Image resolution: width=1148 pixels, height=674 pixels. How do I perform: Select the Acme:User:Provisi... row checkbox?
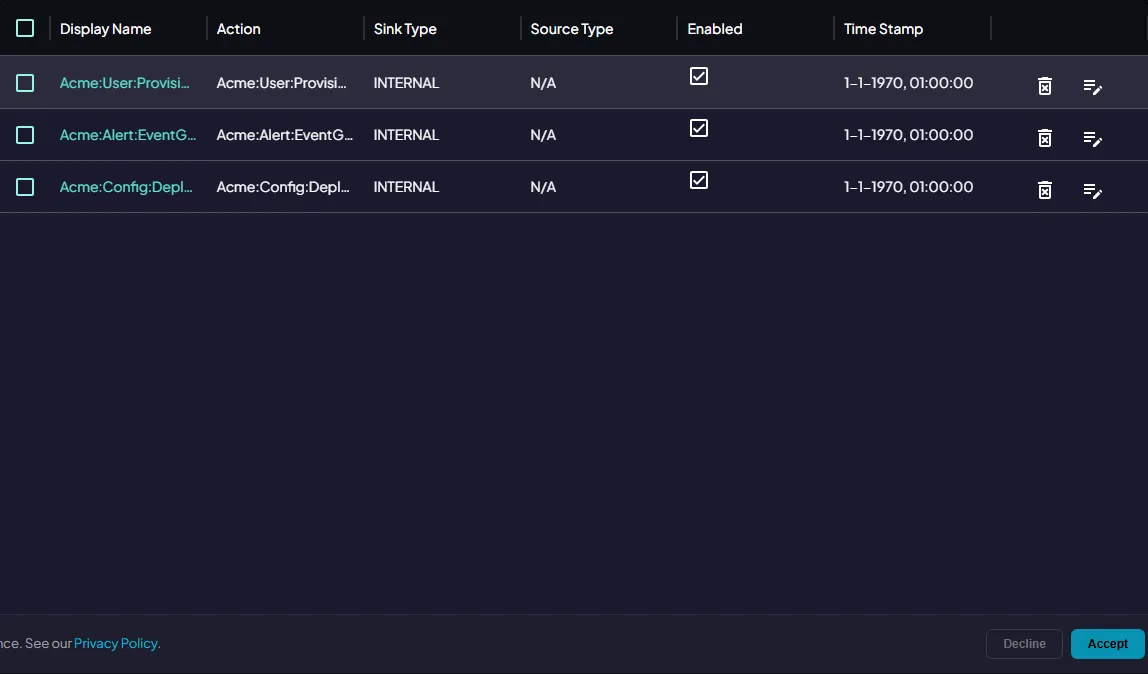[25, 83]
